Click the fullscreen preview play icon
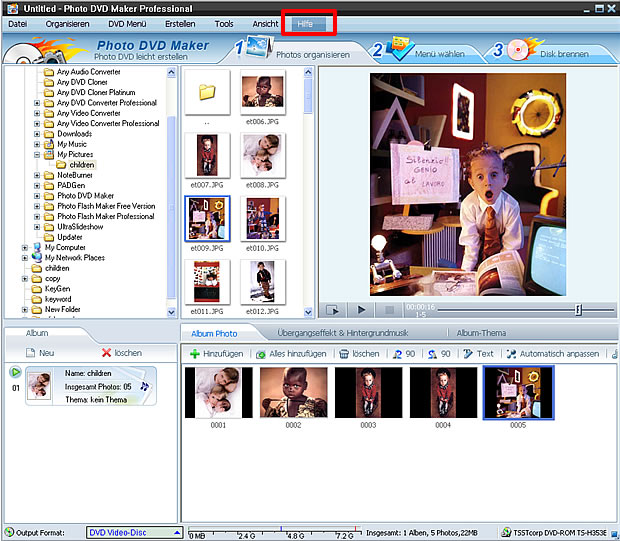 [x=333, y=310]
